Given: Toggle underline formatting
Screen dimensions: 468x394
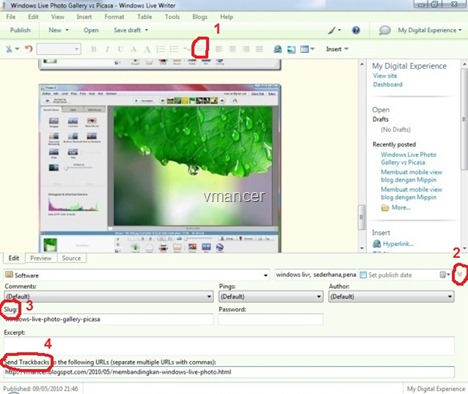Looking at the screenshot, I should click(120, 49).
